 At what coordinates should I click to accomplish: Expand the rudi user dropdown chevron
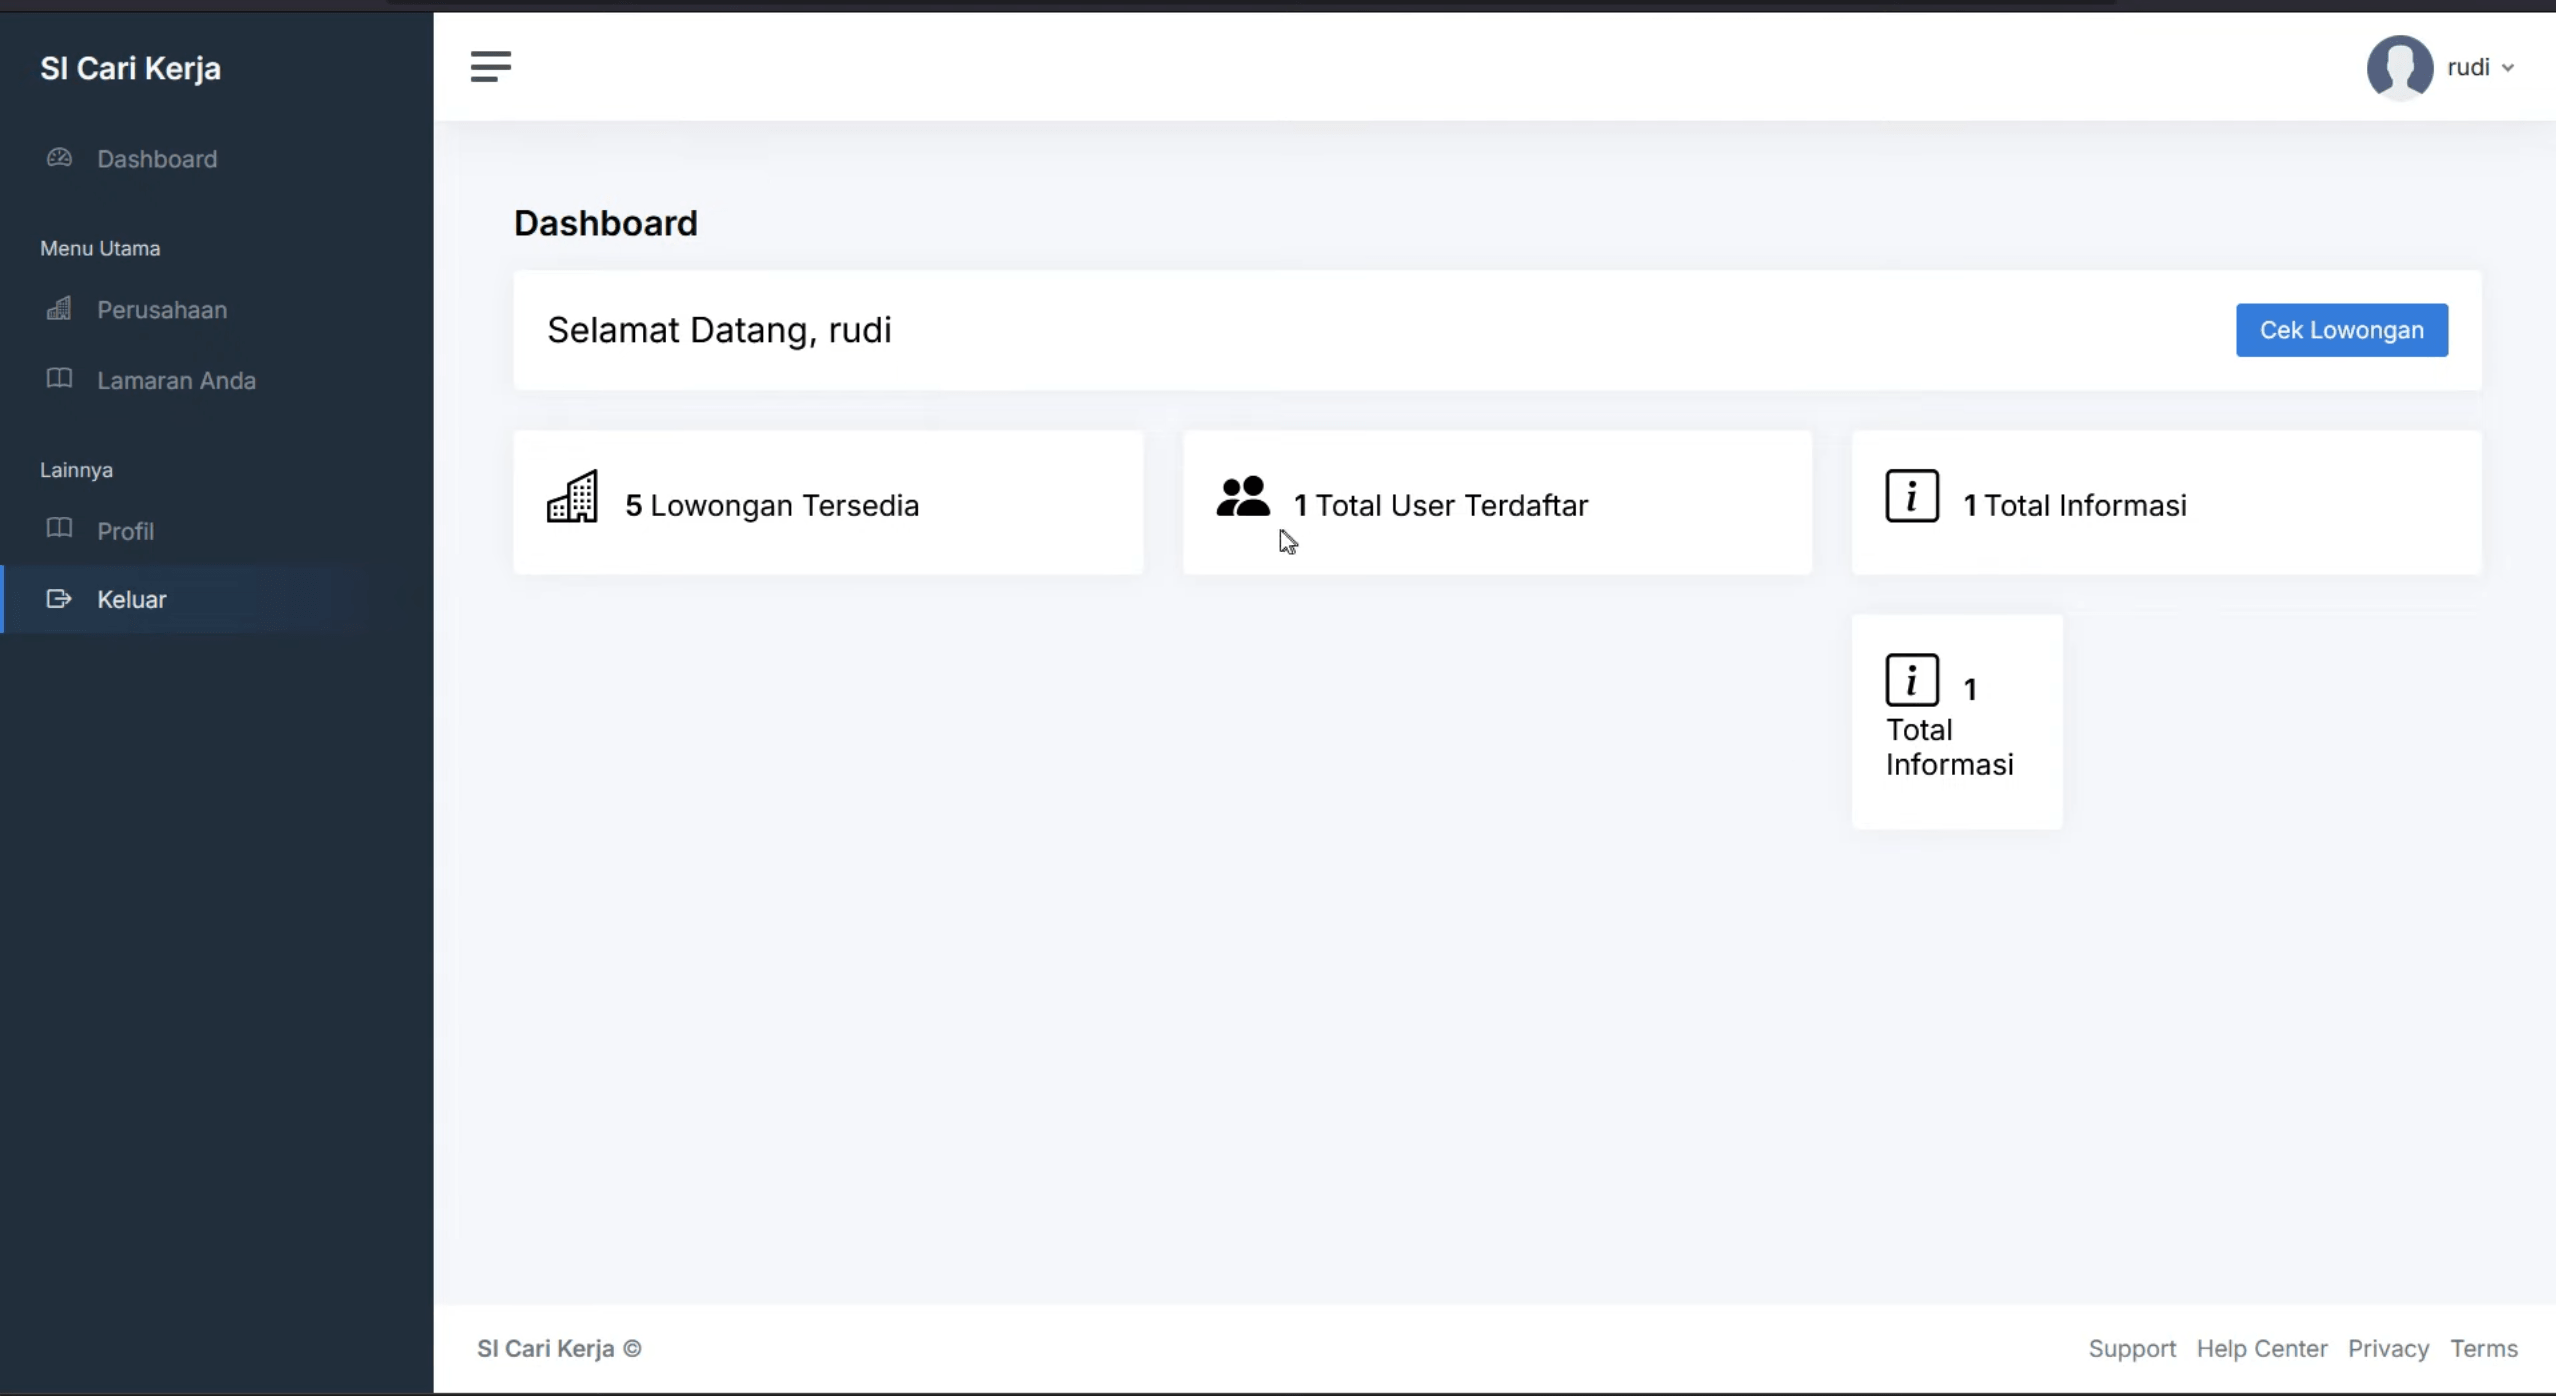coord(2508,68)
